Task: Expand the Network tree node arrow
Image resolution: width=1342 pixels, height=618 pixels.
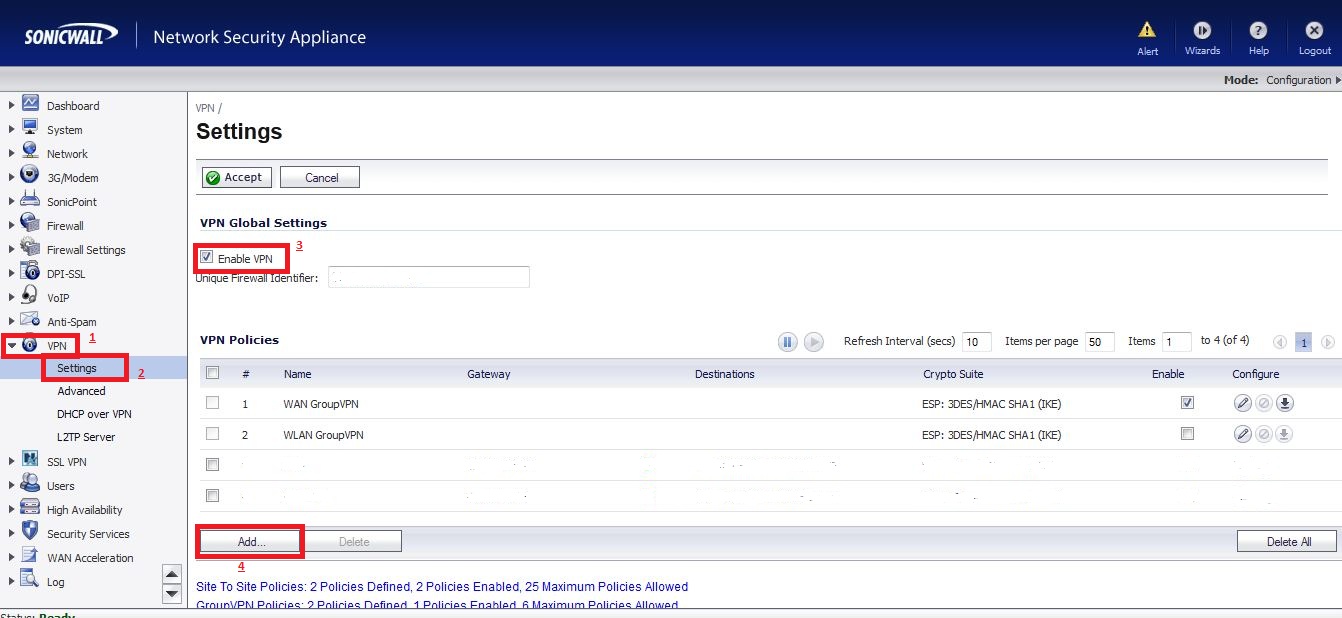Action: coord(12,154)
